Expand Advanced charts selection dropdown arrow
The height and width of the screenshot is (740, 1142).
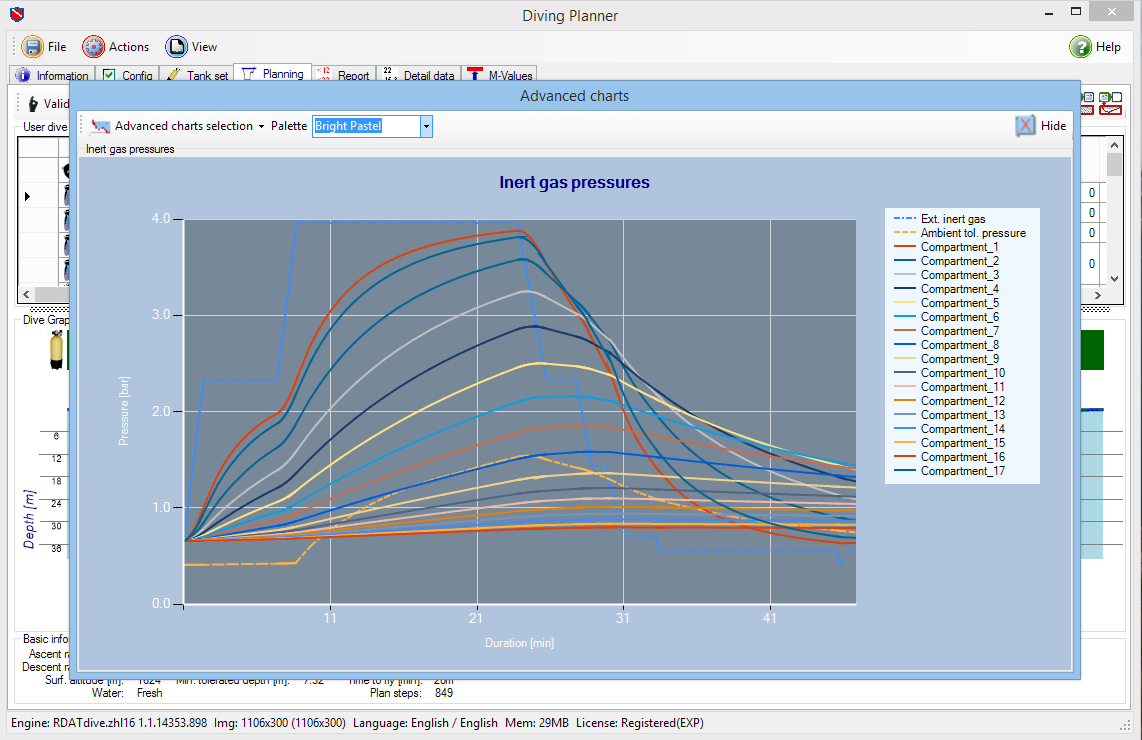click(x=261, y=127)
